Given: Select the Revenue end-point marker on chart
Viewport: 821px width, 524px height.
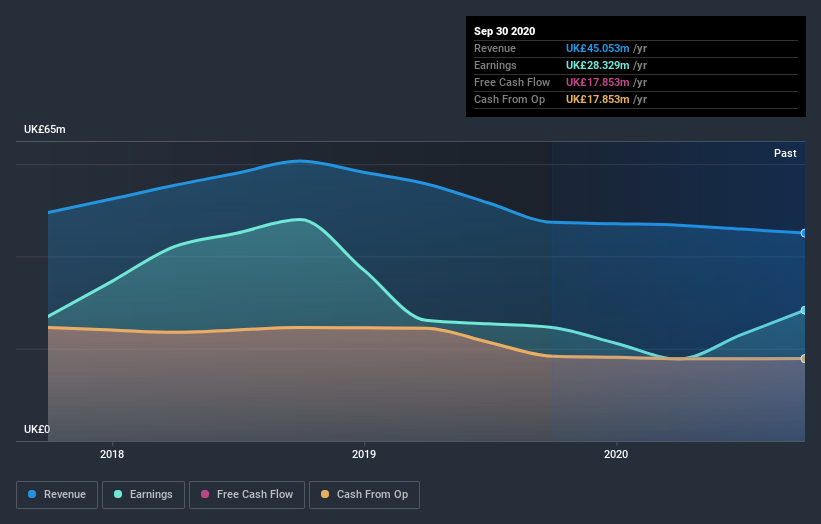Looking at the screenshot, I should coord(803,233).
